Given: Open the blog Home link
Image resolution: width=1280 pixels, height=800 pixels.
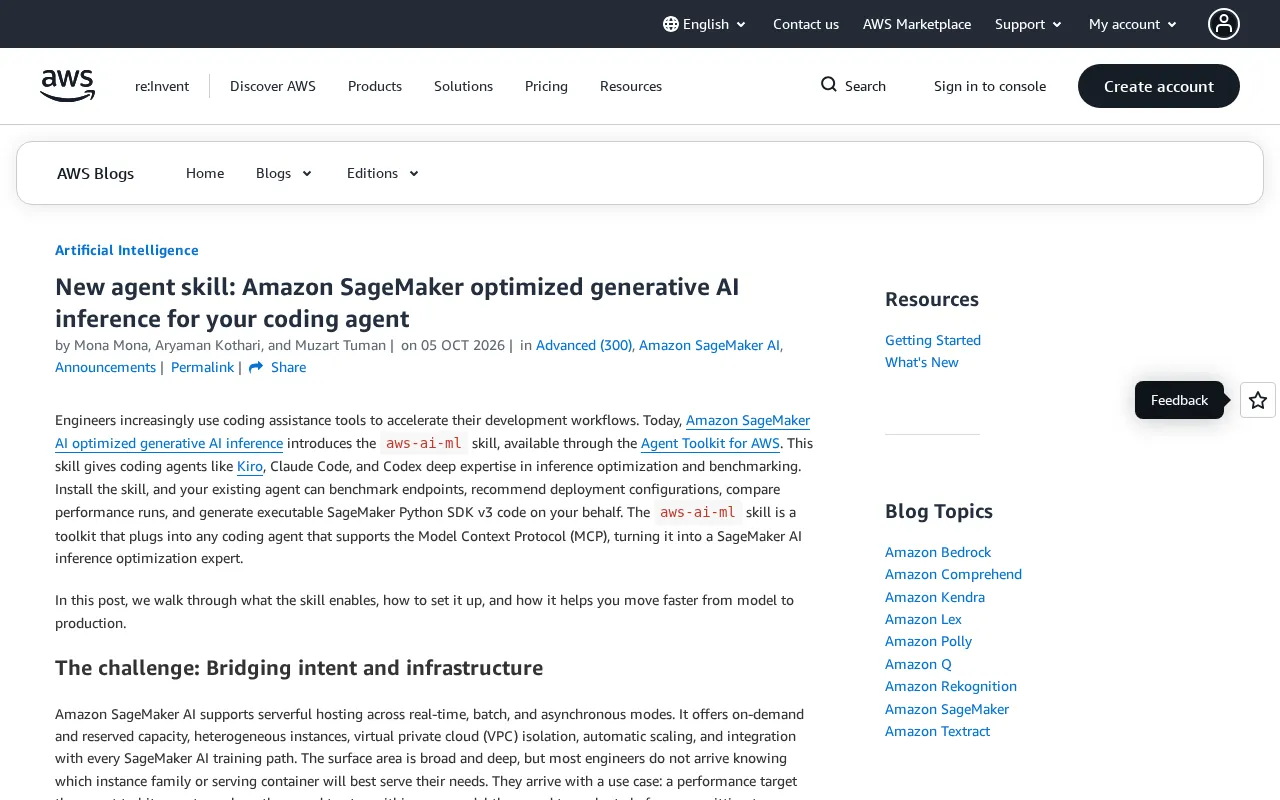Looking at the screenshot, I should (x=205, y=173).
